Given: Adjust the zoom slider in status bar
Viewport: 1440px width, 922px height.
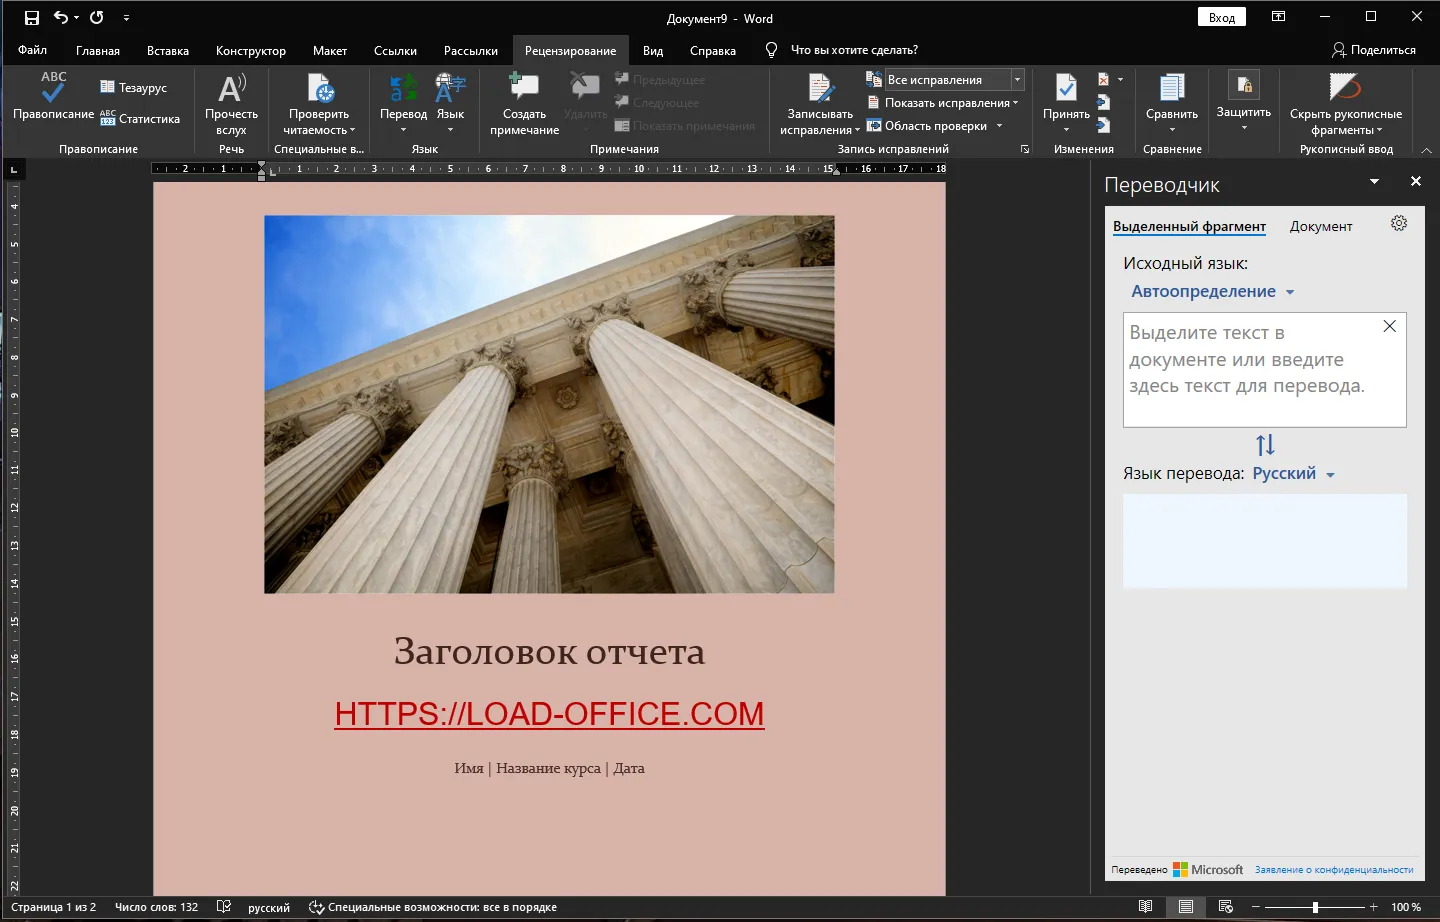Looking at the screenshot, I should (1315, 907).
